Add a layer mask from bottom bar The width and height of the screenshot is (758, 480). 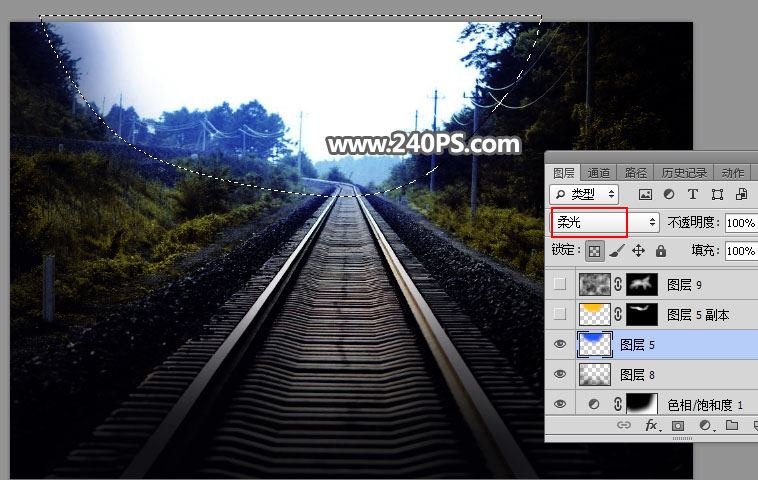tap(679, 426)
